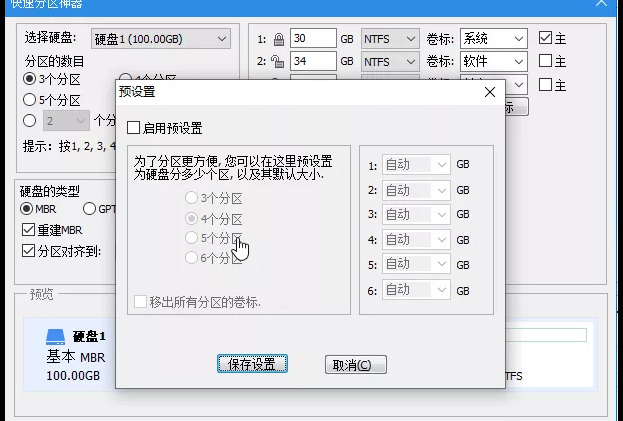Select 4个分区 in the preset dialog
The height and width of the screenshot is (421, 623).
(x=192, y=218)
